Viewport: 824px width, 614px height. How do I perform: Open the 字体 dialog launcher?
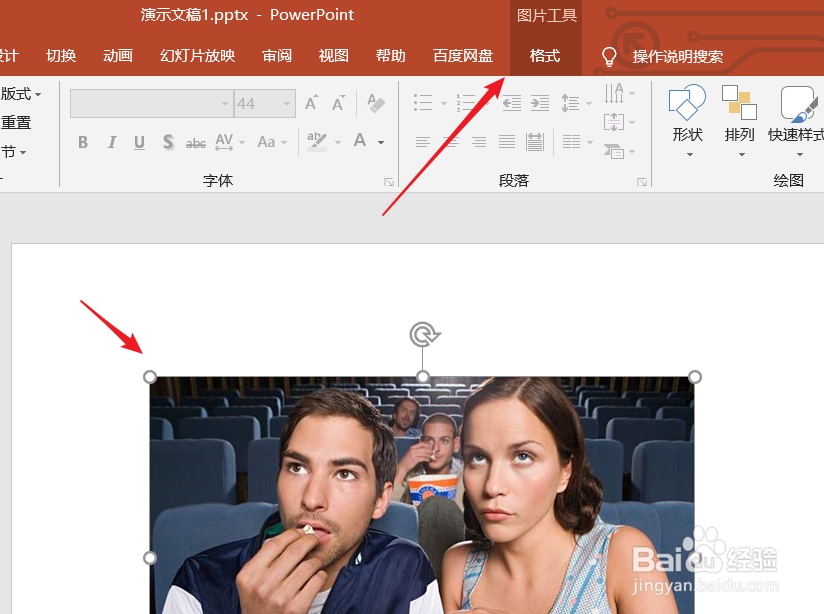click(390, 181)
